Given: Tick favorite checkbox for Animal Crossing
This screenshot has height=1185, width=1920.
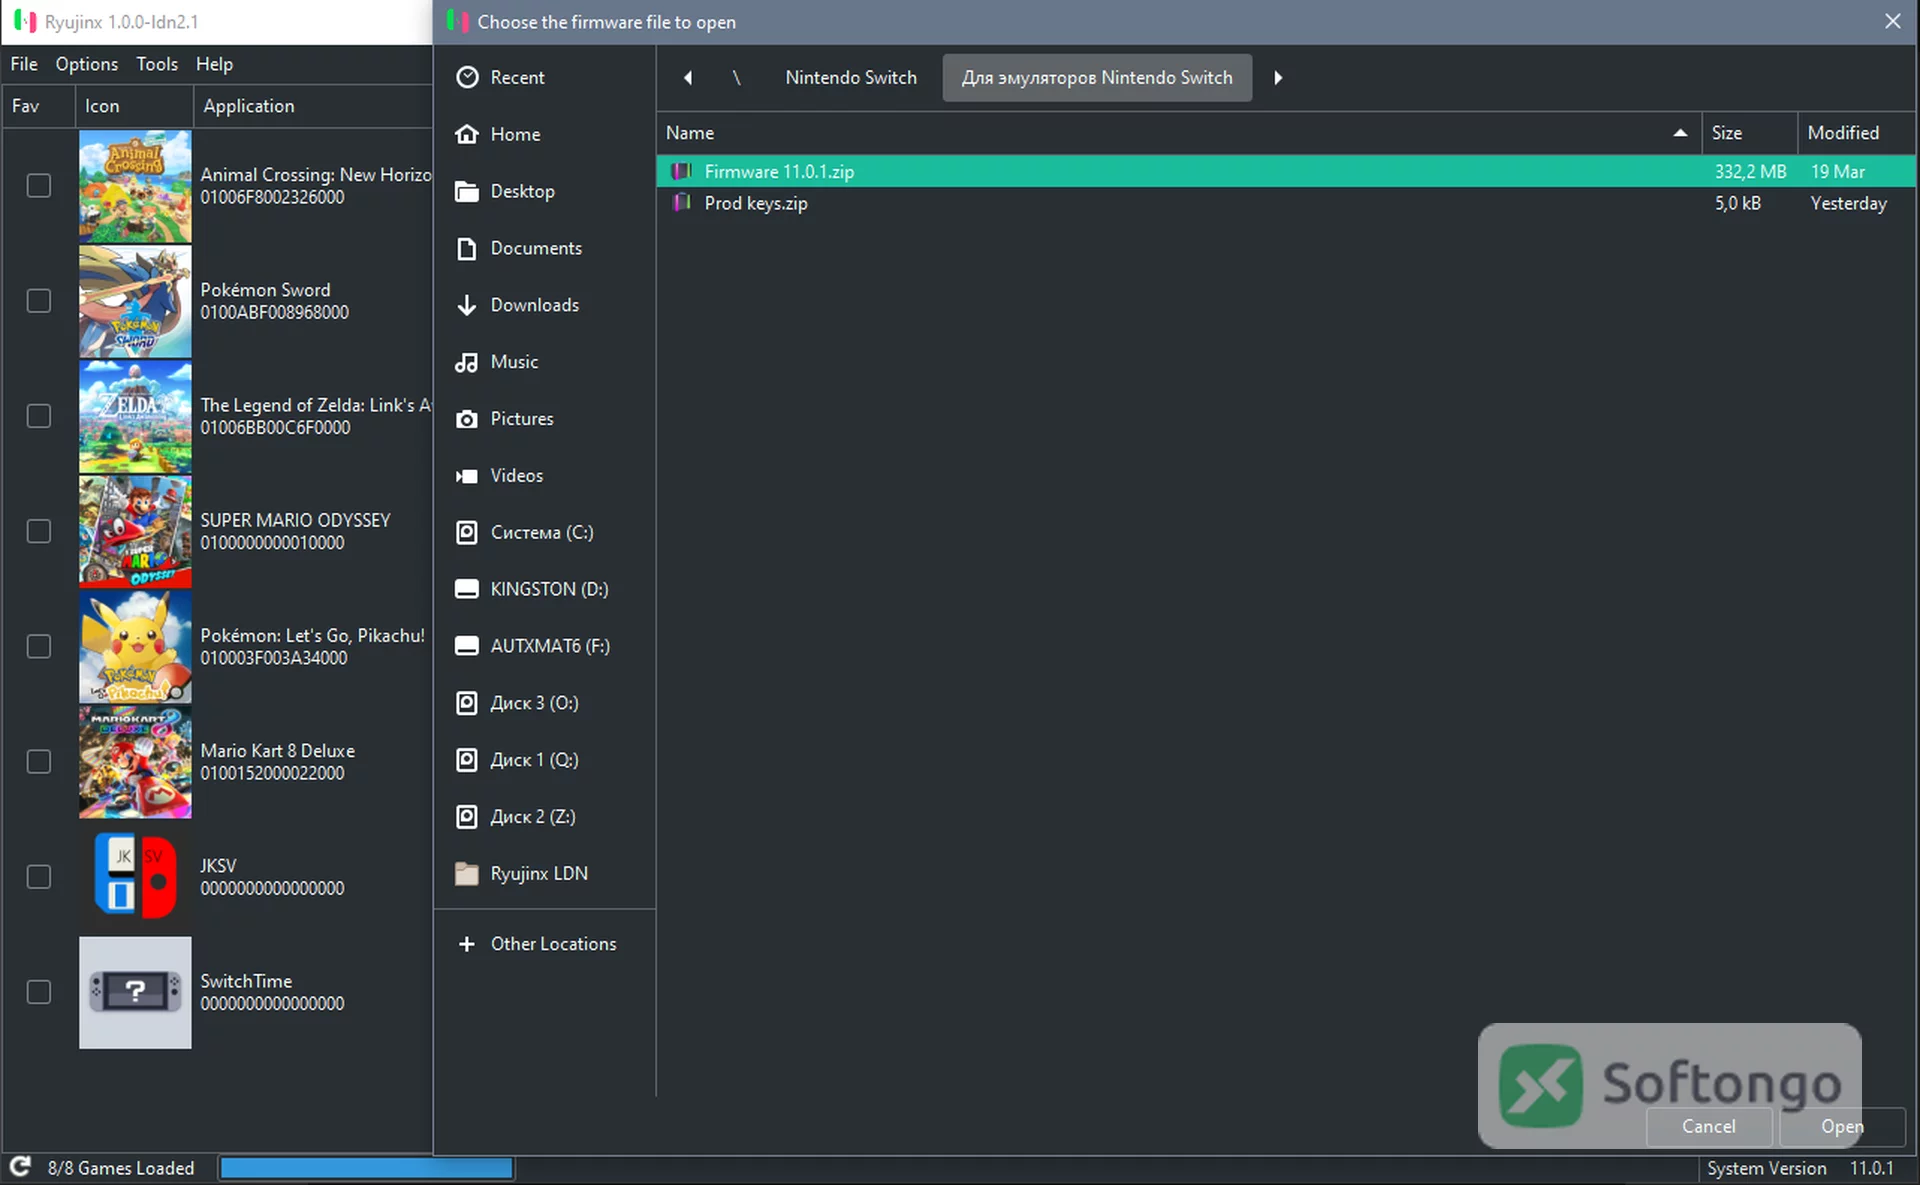Looking at the screenshot, I should (x=39, y=186).
